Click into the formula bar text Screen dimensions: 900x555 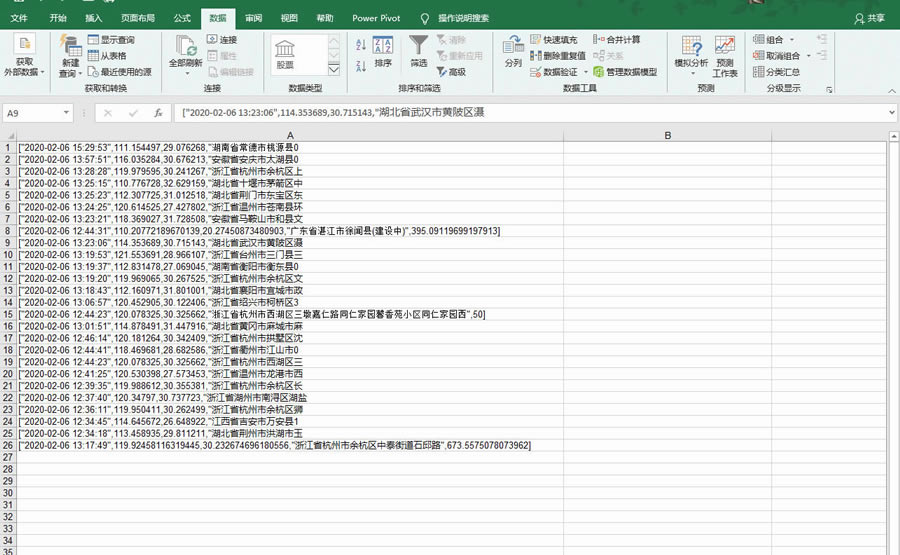click(530, 112)
